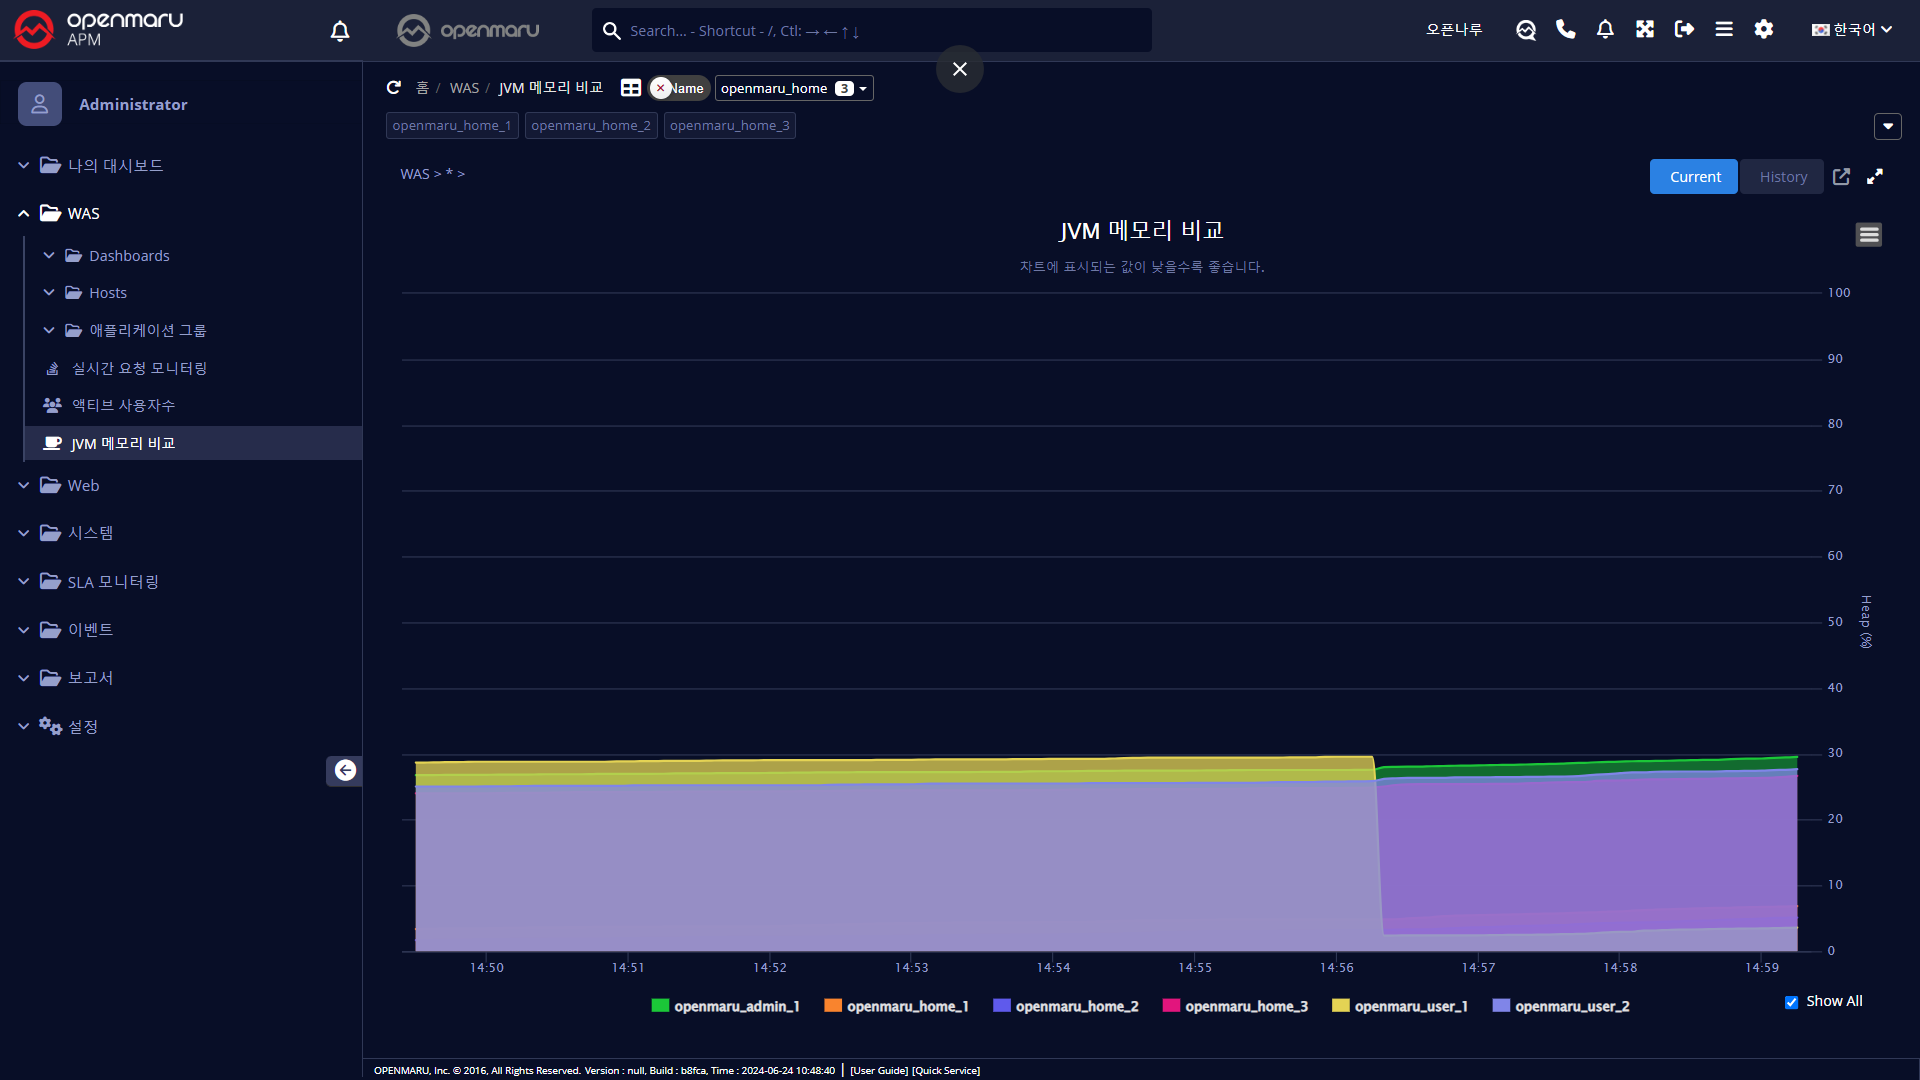
Task: Open the settings gear in top bar
Action: click(x=1763, y=30)
